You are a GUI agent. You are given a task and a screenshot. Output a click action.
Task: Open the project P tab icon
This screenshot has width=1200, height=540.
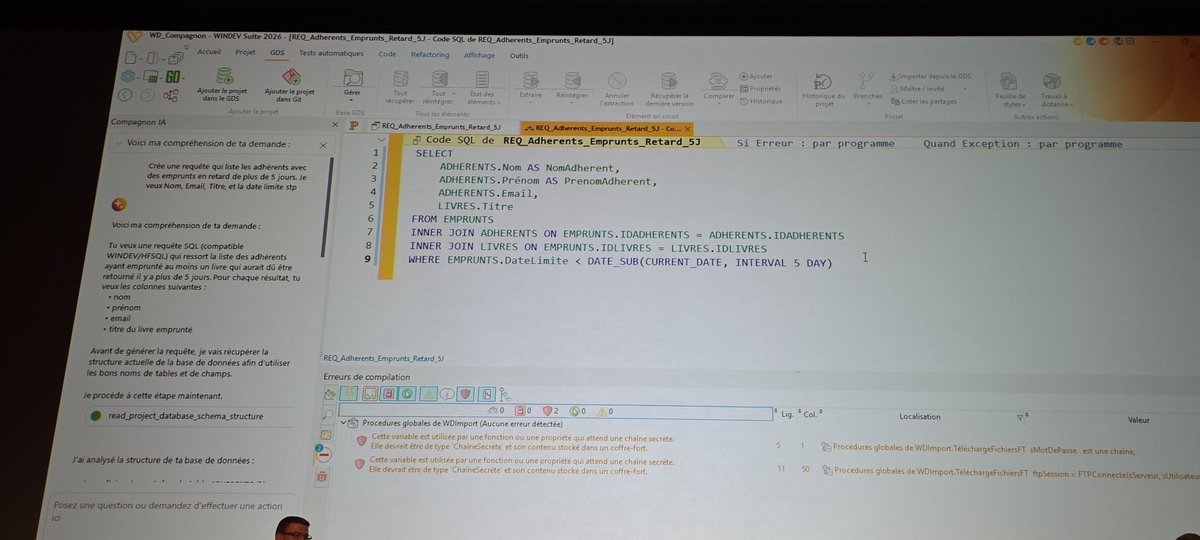pyautogui.click(x=353, y=126)
